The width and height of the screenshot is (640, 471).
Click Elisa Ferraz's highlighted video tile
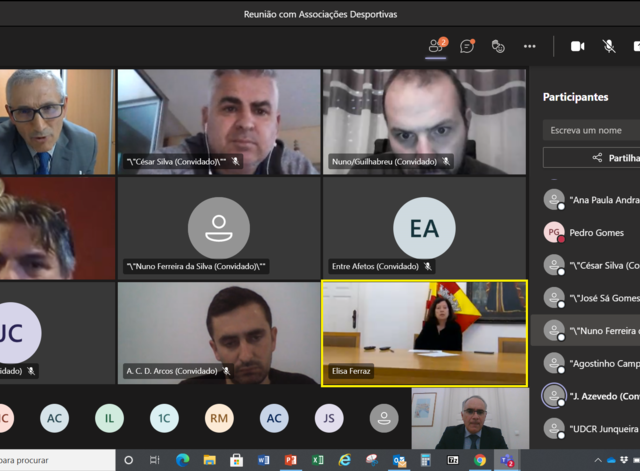[x=424, y=332]
